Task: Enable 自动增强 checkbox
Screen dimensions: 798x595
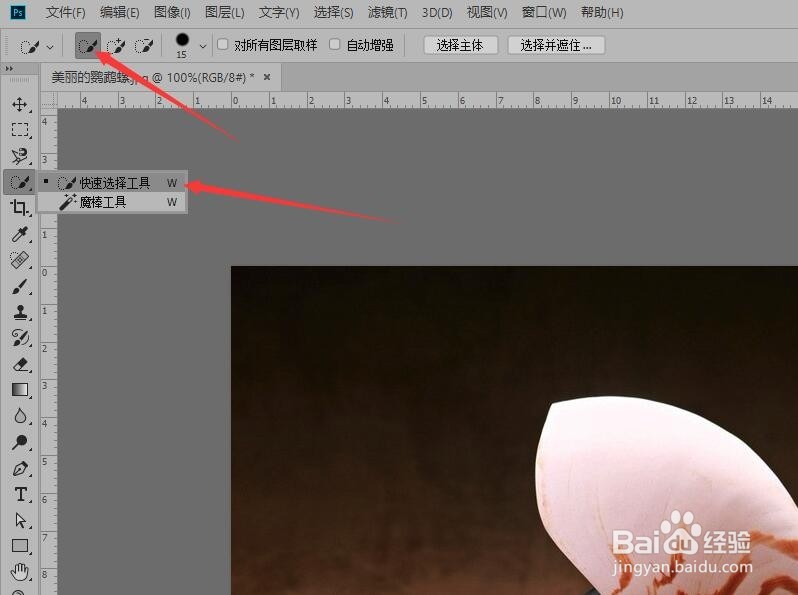Action: click(x=334, y=44)
